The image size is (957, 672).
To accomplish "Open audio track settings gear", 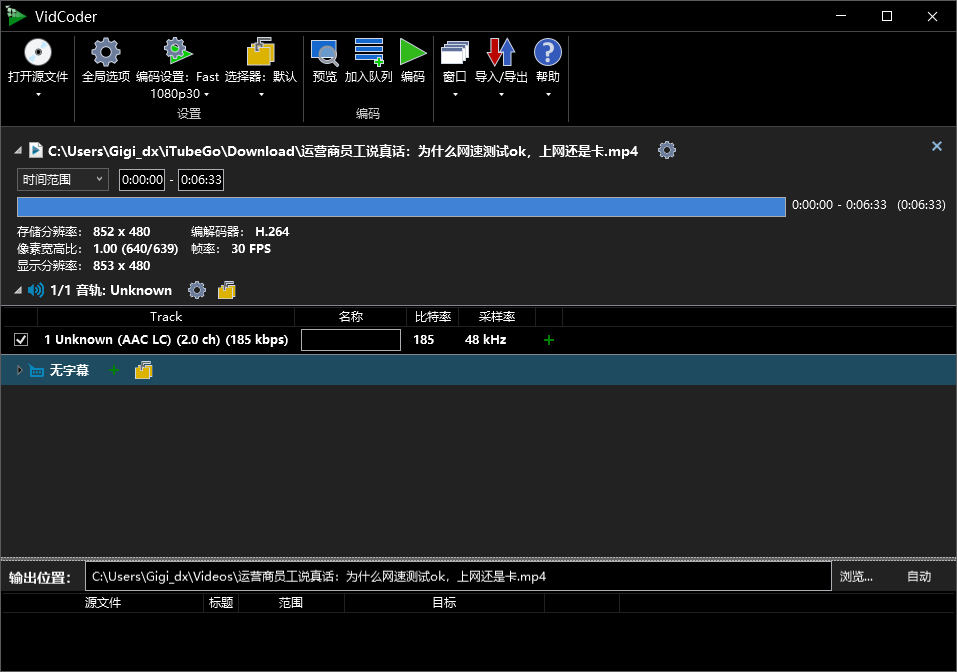I will (x=197, y=290).
